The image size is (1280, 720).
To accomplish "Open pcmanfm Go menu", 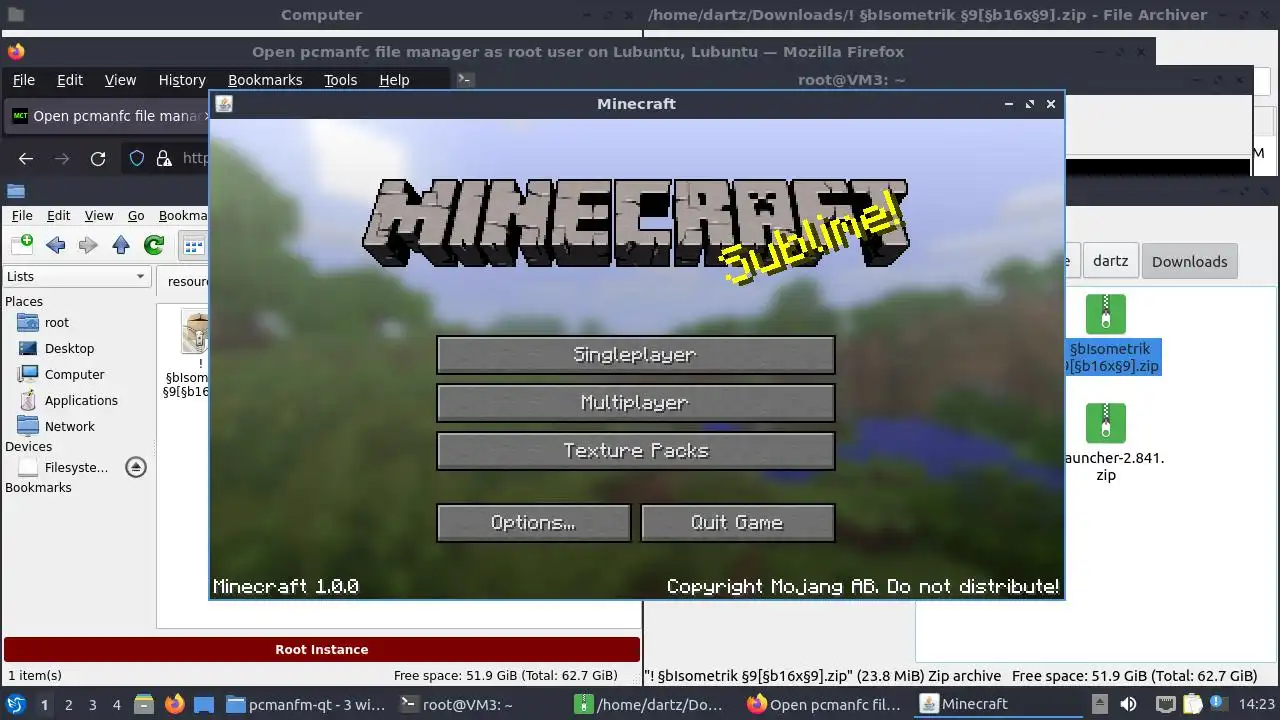I will [x=136, y=216].
